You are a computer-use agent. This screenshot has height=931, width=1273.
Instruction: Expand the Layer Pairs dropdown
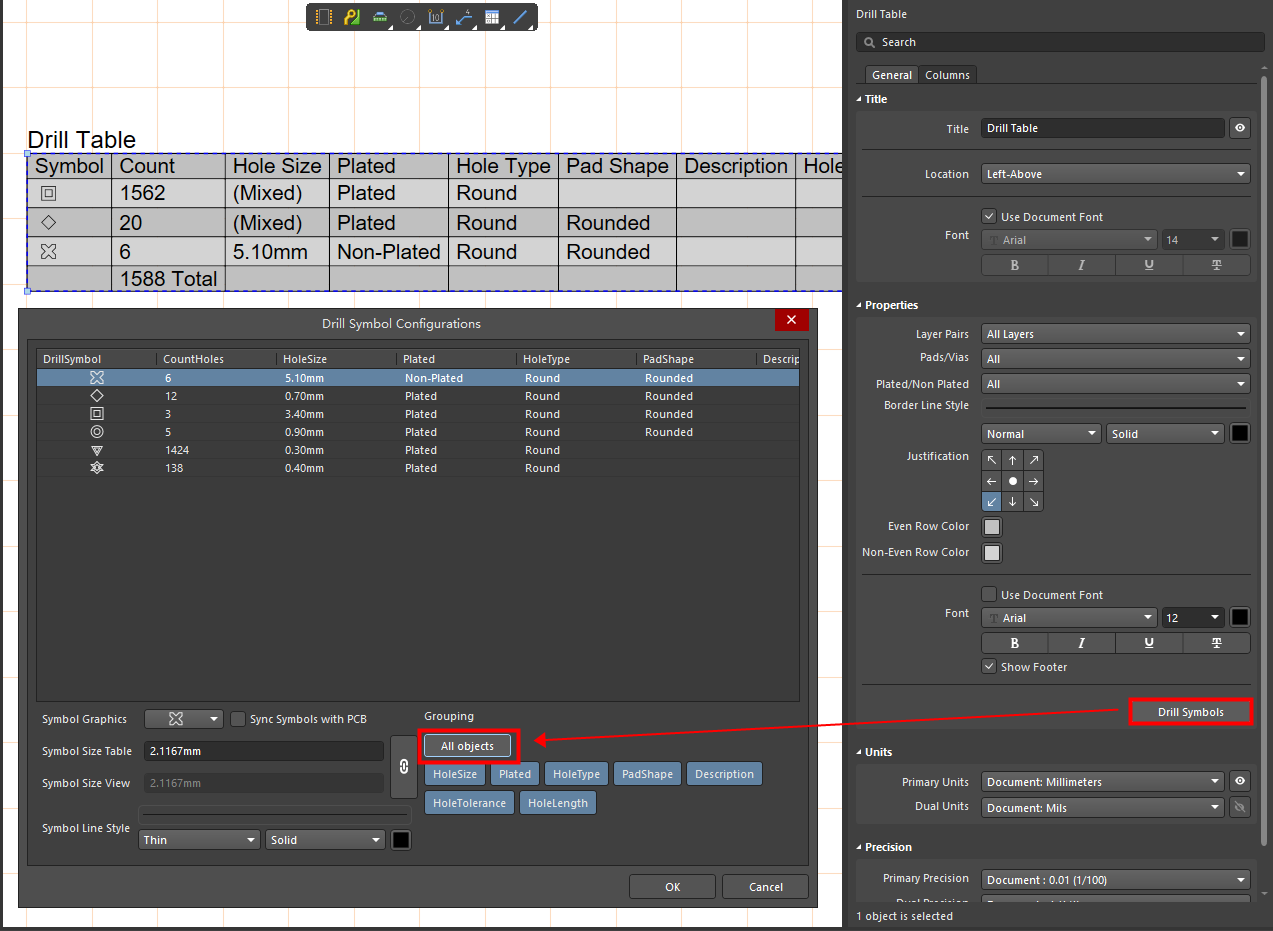point(1115,334)
